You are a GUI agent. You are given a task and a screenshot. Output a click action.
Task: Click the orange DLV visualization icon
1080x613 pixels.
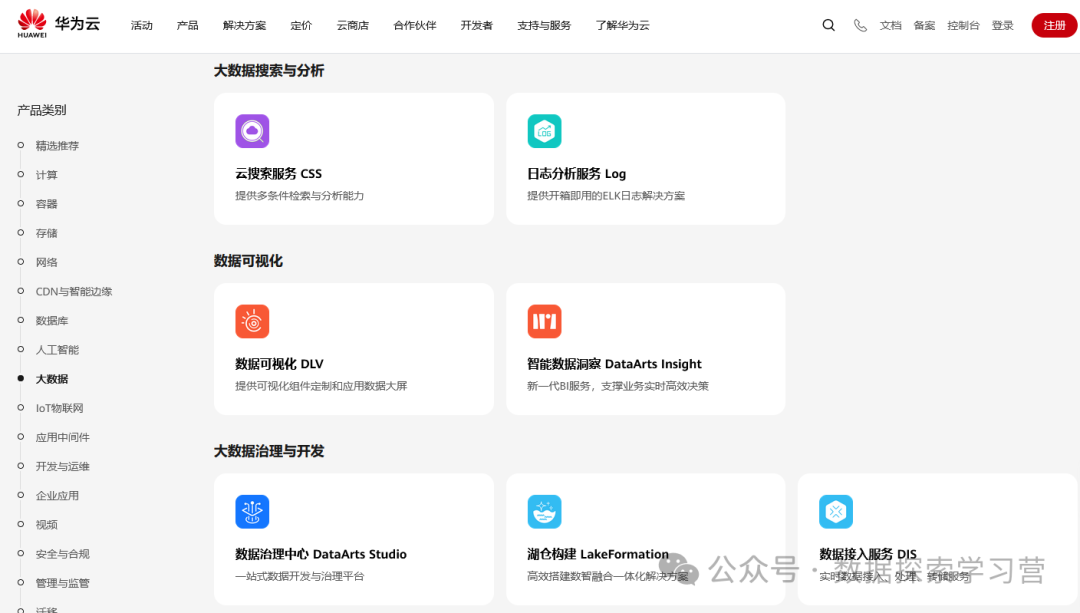(252, 321)
